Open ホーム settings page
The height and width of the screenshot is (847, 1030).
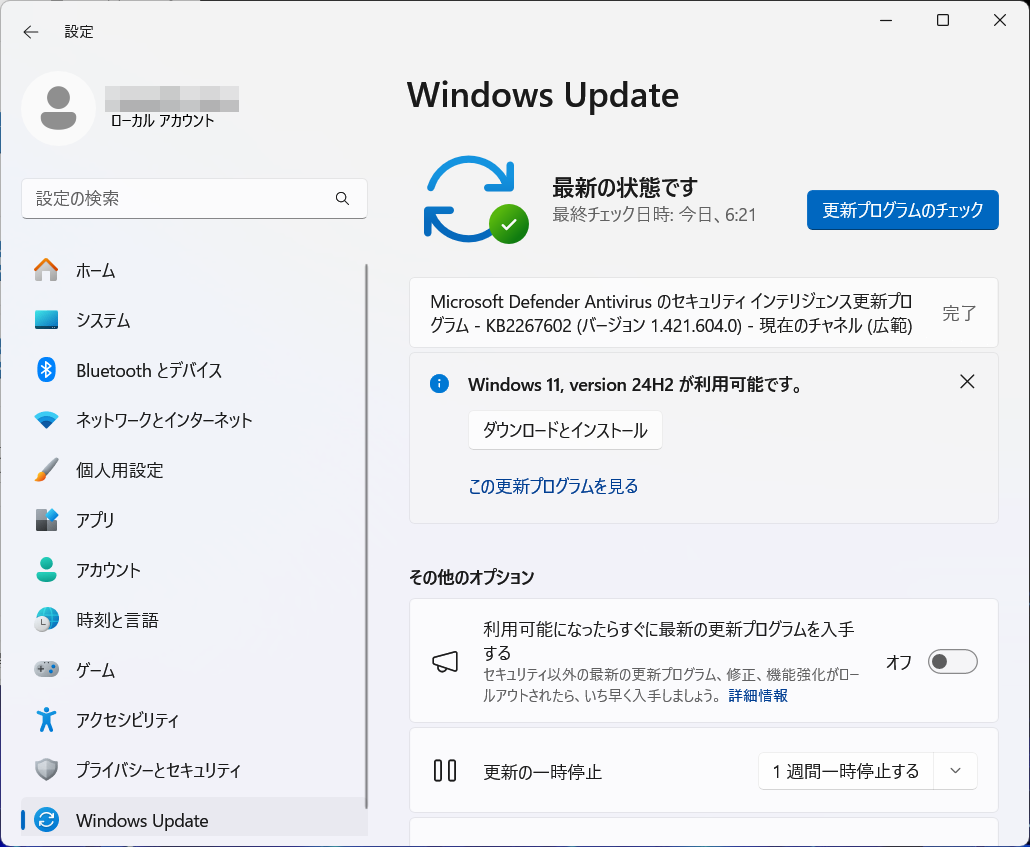coord(194,270)
